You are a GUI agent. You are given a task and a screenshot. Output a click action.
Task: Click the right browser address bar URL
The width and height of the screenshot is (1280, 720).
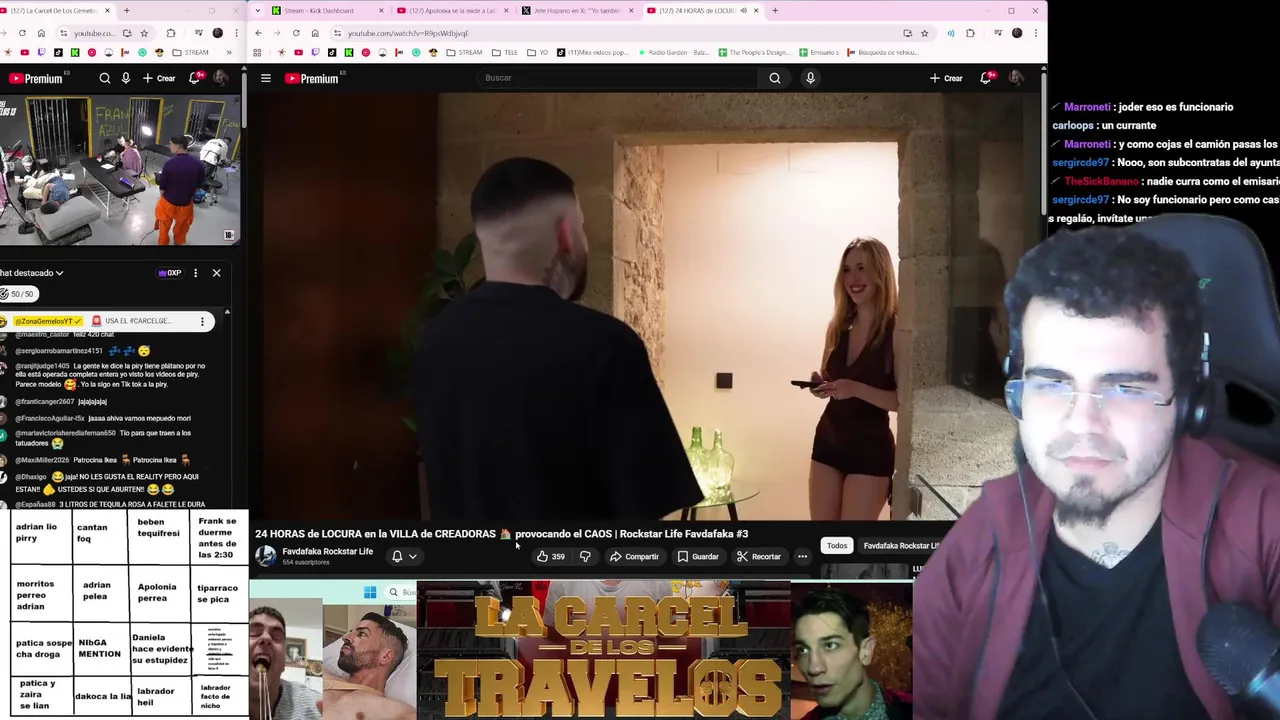click(408, 33)
